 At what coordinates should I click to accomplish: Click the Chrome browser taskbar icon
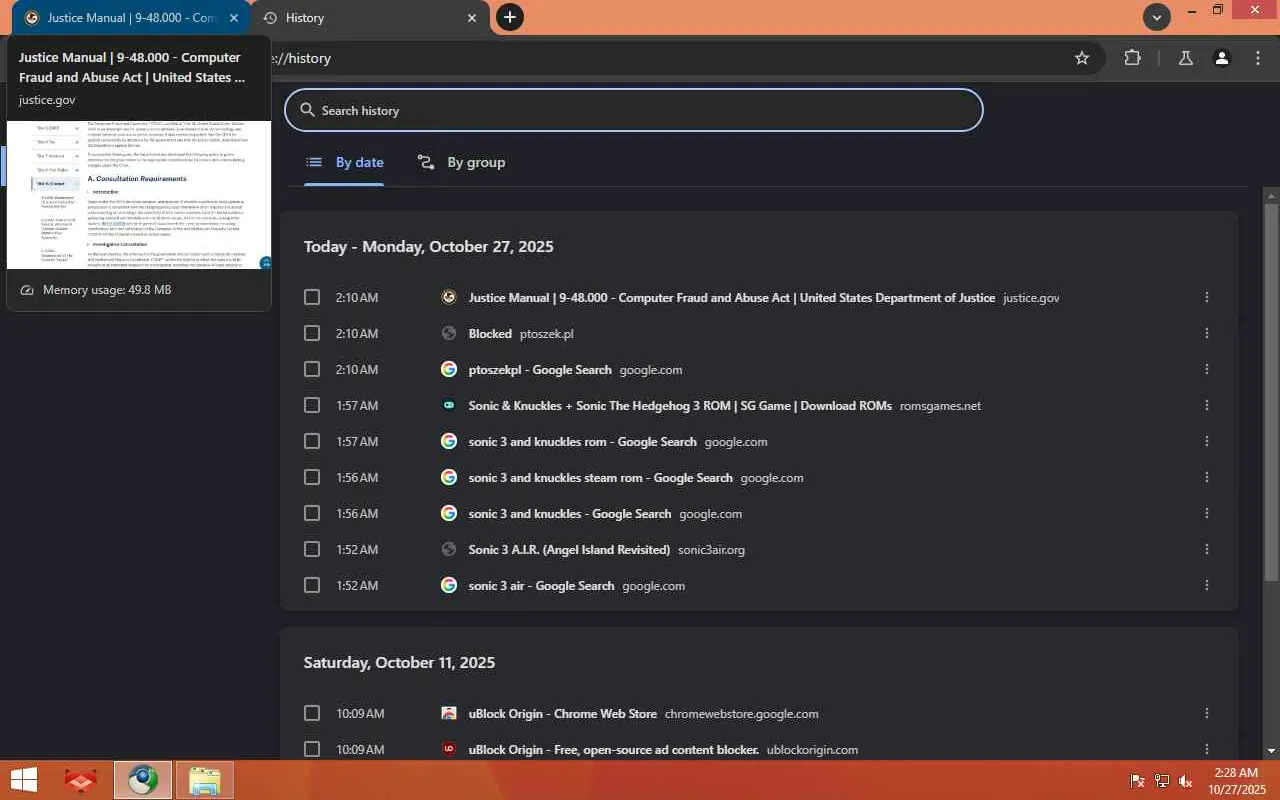[x=142, y=780]
